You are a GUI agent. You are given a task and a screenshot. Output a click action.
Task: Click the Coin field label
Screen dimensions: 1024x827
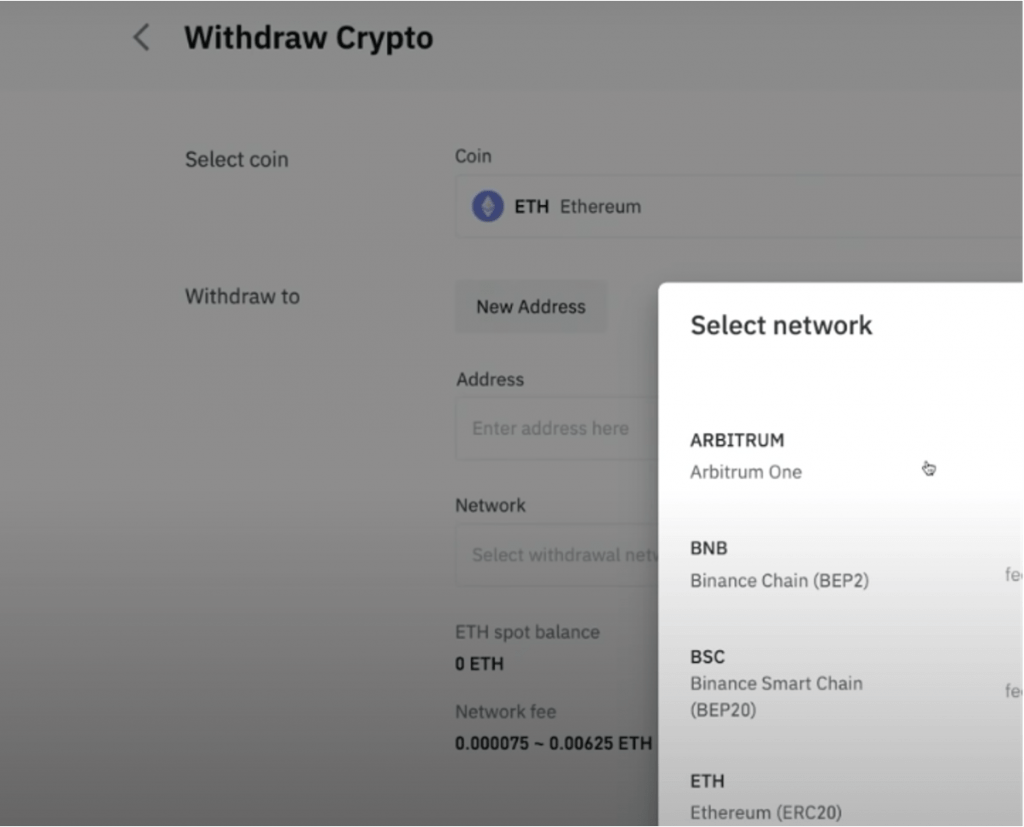pyautogui.click(x=473, y=156)
